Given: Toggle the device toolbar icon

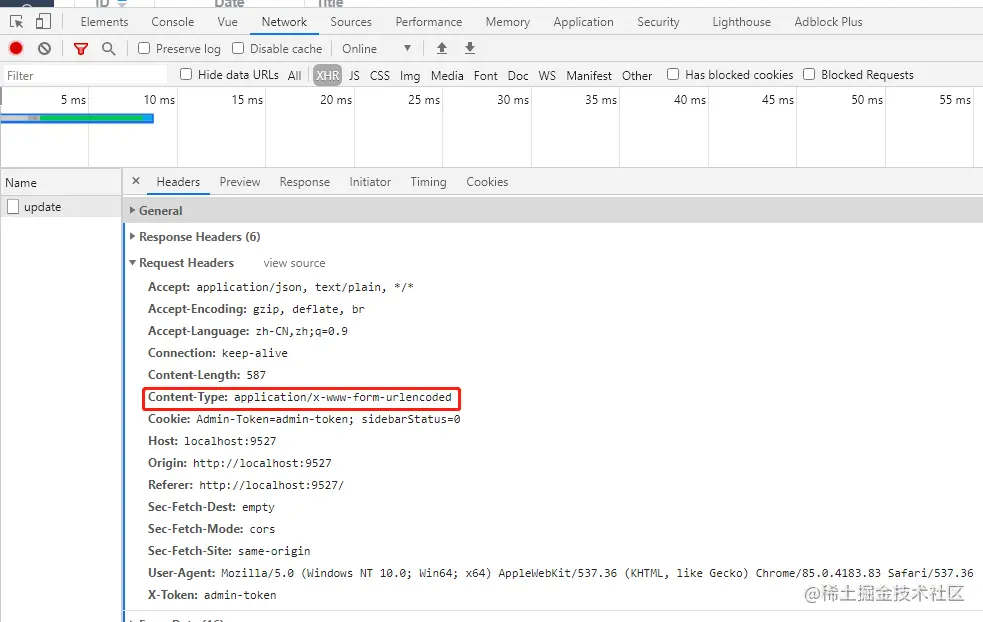Looking at the screenshot, I should pos(43,22).
